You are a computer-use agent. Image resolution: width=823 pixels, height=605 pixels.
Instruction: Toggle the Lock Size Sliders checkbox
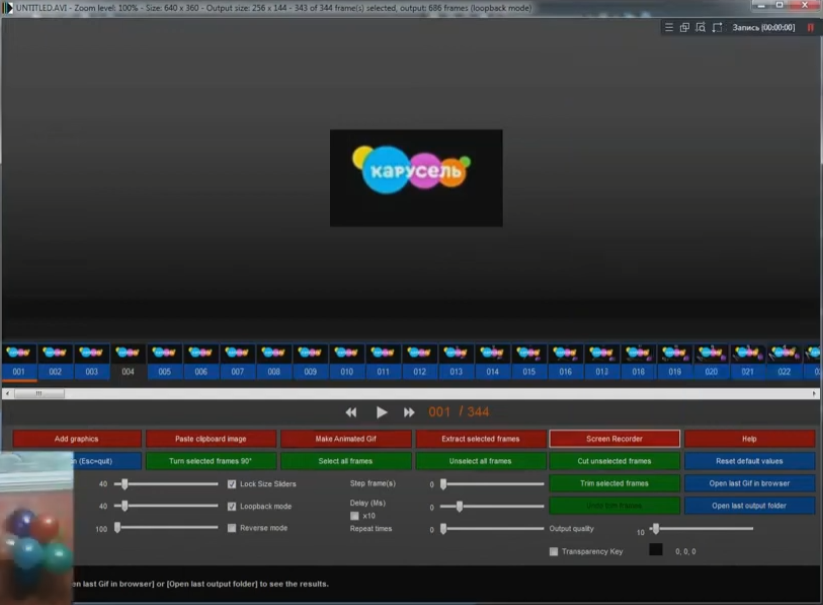[232, 484]
